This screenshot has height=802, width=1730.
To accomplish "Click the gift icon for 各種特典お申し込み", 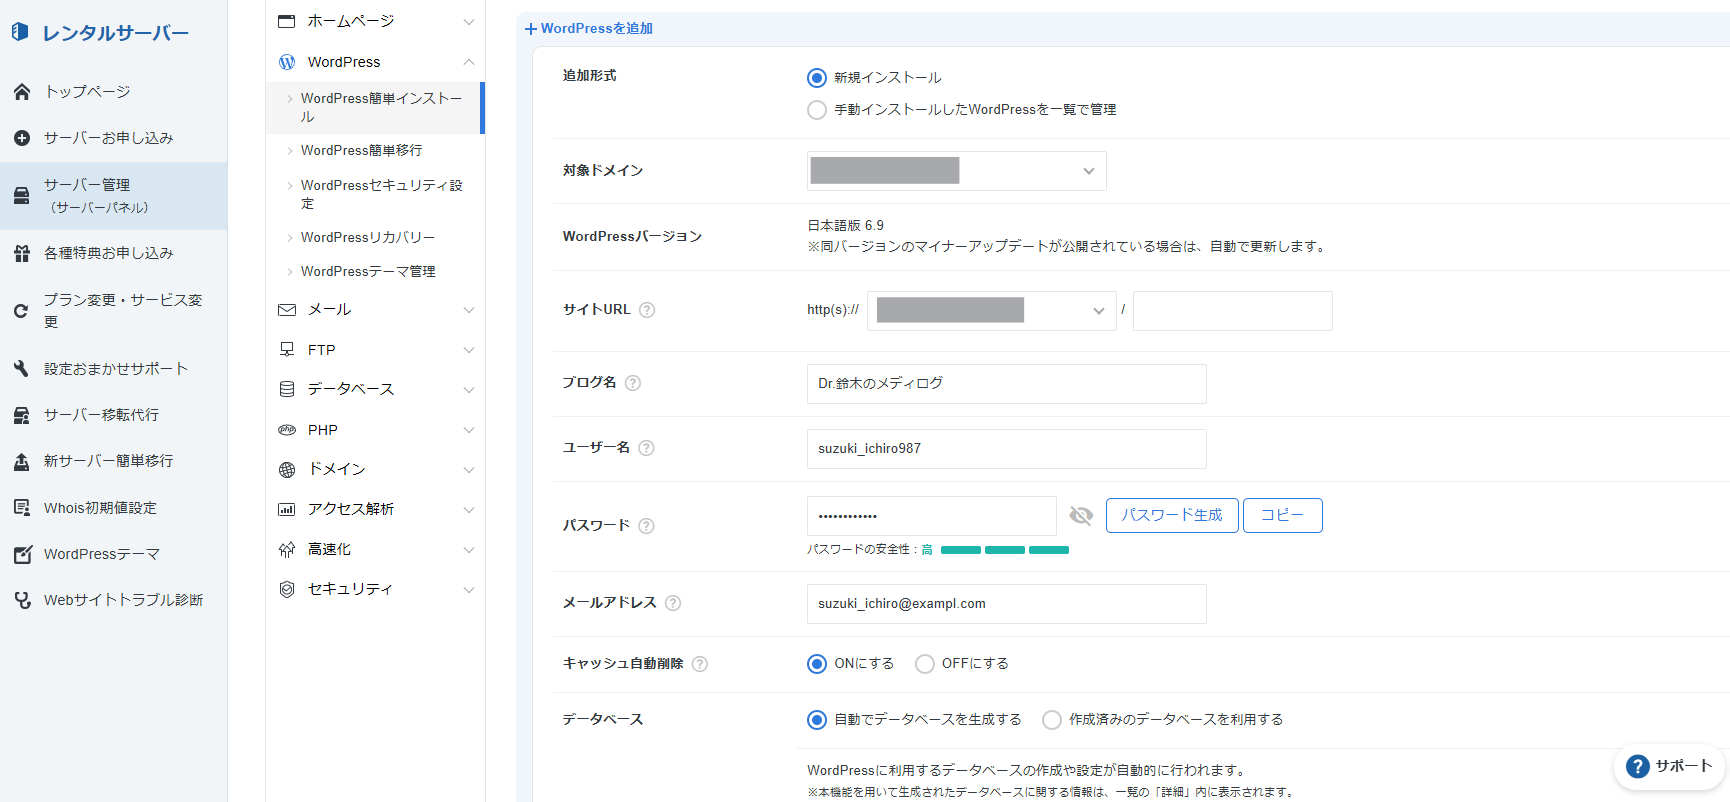I will (22, 253).
